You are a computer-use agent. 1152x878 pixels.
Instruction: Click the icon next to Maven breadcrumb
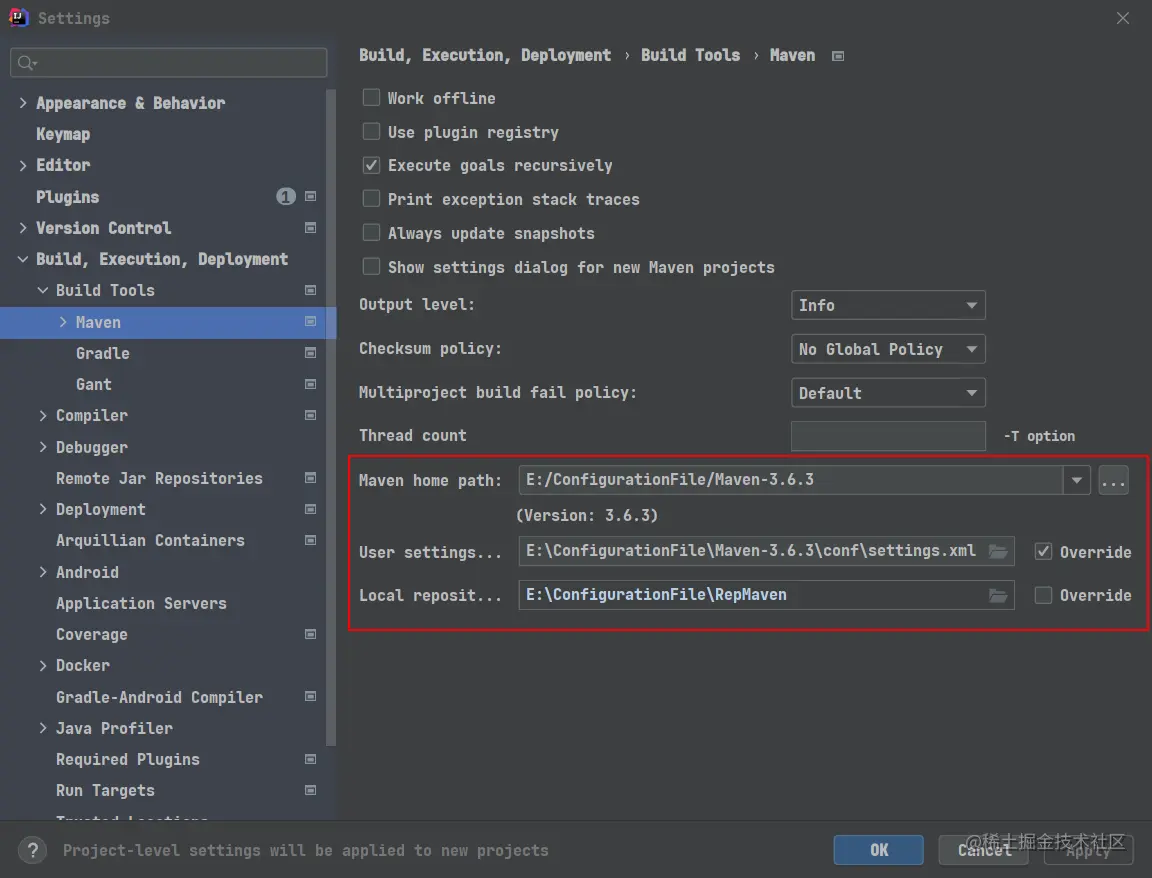pos(838,56)
